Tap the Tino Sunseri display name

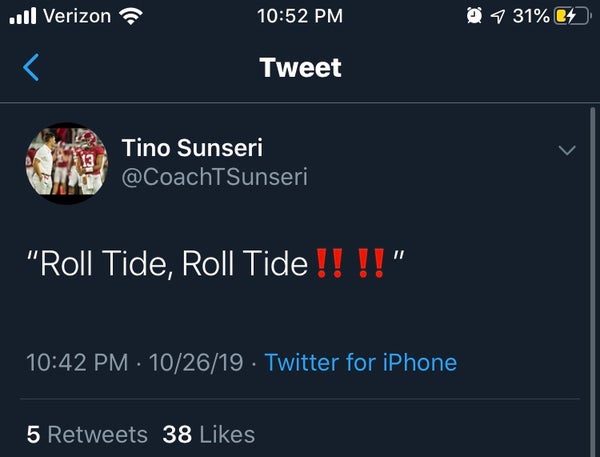193,148
